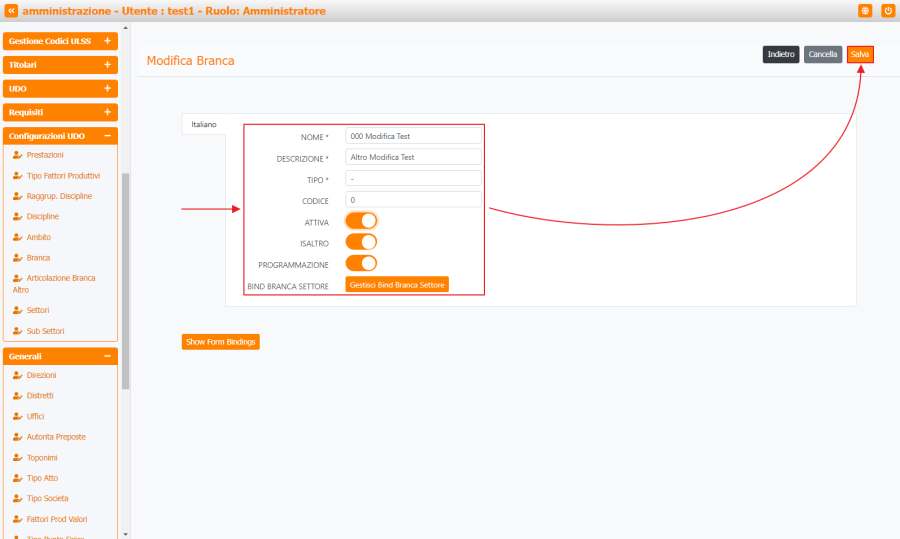
Task: Turn off the PROGRAMMAZIONE toggle
Action: click(361, 263)
